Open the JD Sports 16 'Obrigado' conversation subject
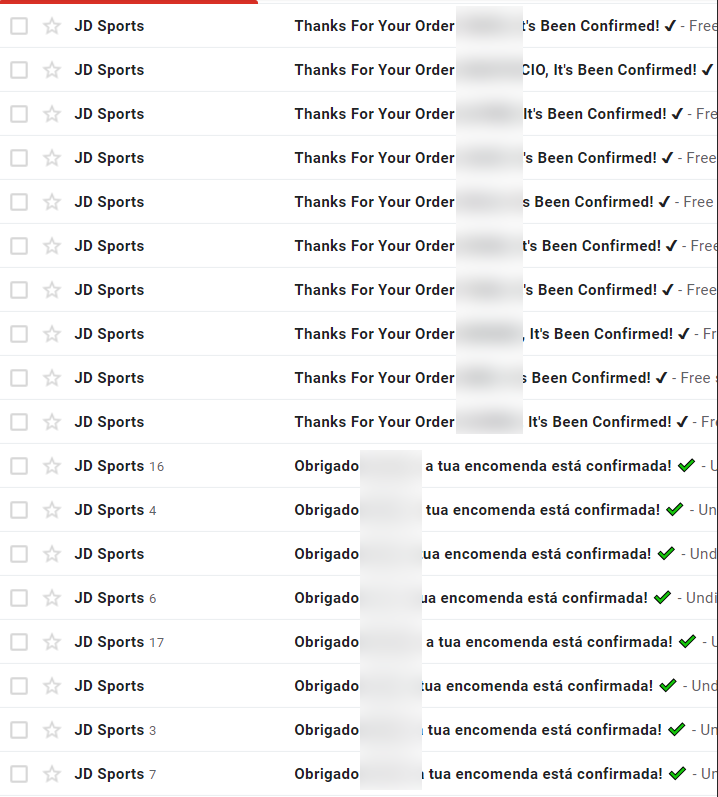The height and width of the screenshot is (797, 718). click(494, 466)
